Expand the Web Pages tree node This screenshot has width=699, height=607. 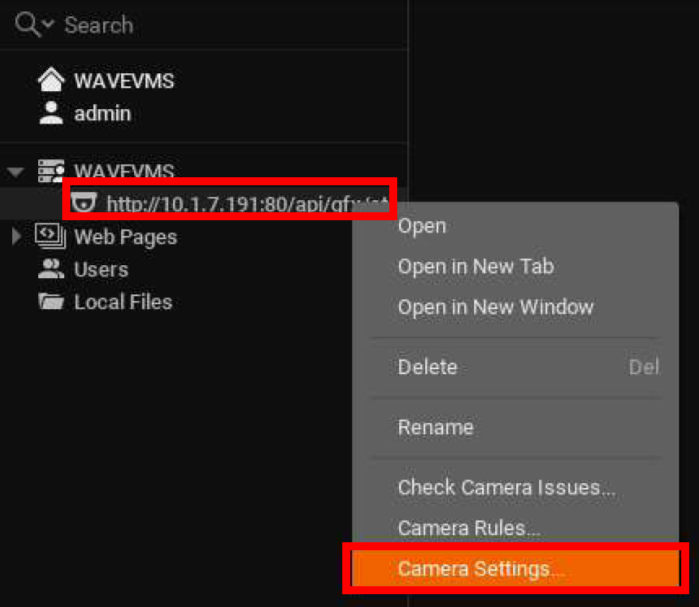coord(15,237)
